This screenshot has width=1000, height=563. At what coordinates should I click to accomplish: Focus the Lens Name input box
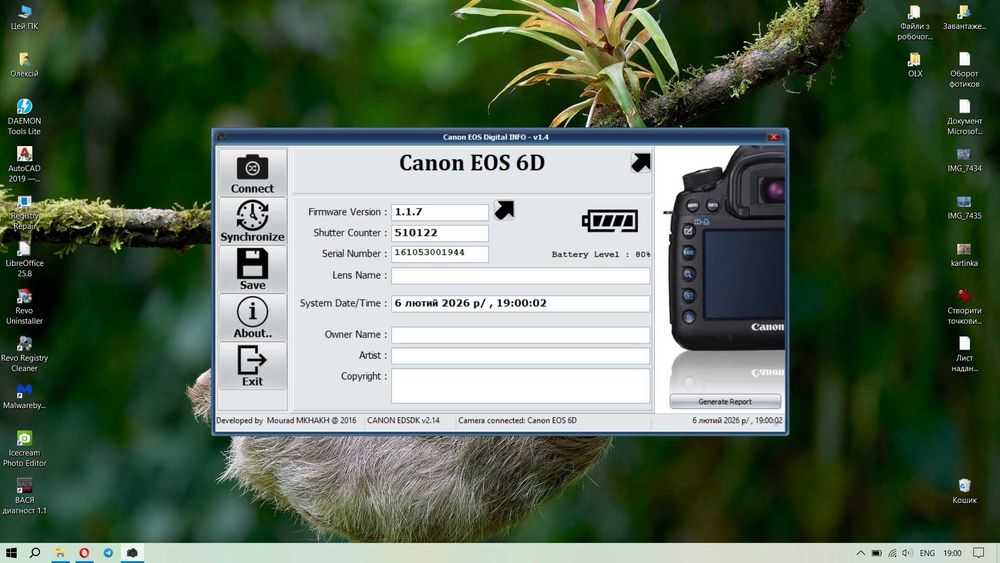coord(520,275)
